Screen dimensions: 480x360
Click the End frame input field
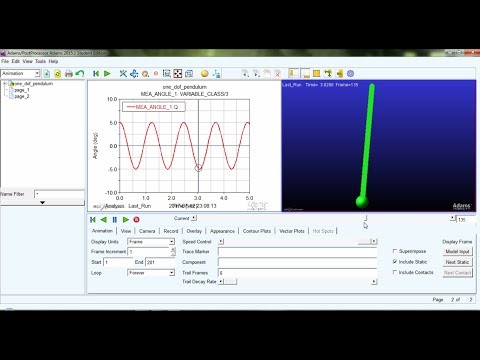click(160, 262)
